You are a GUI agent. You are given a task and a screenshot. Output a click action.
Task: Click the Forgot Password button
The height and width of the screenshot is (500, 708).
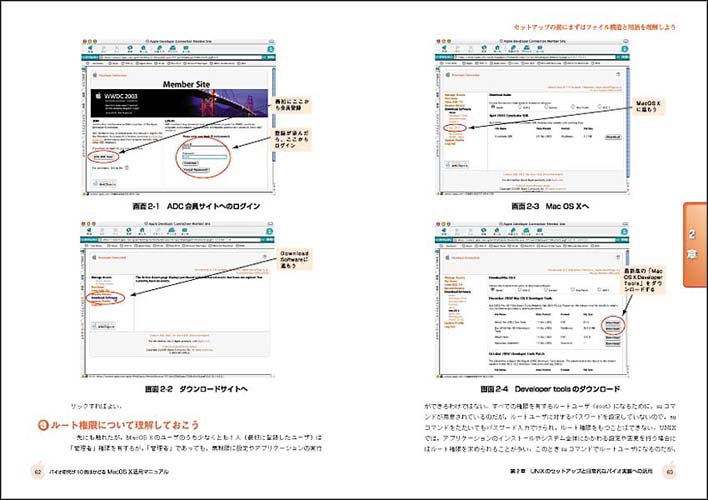click(194, 171)
